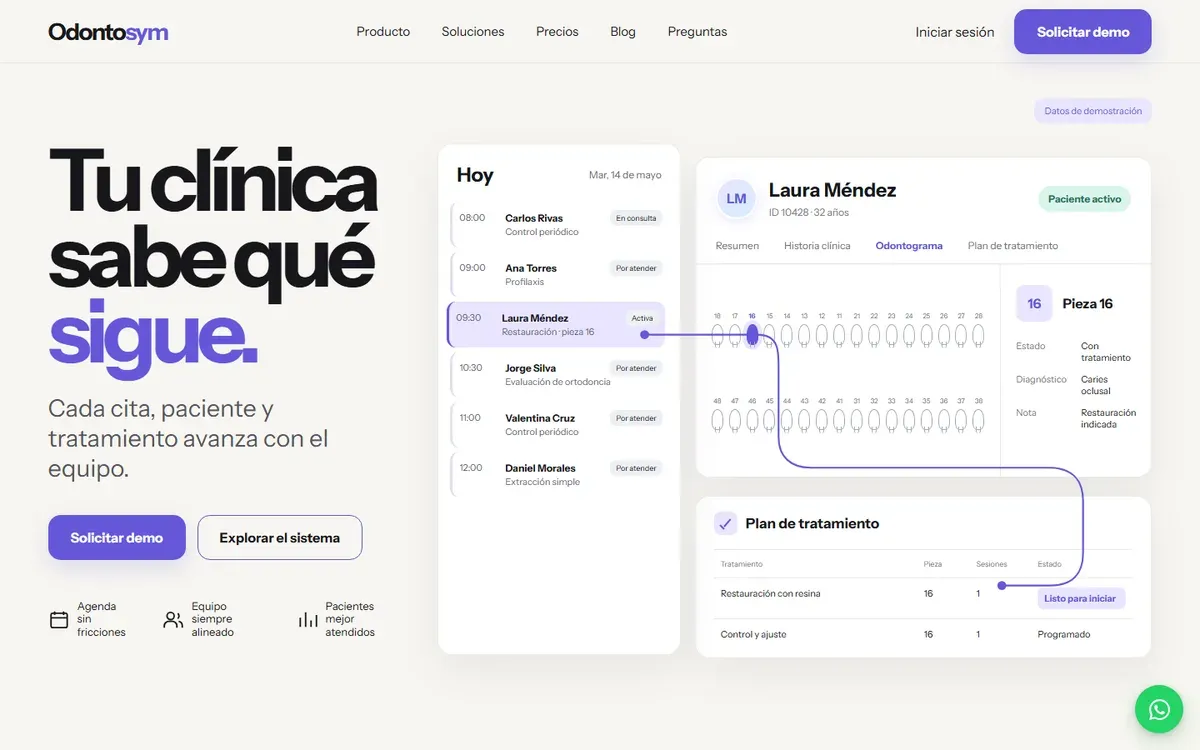1200x750 pixels.
Task: Open Carlos Rivas 08:00 appointment
Action: click(x=557, y=225)
